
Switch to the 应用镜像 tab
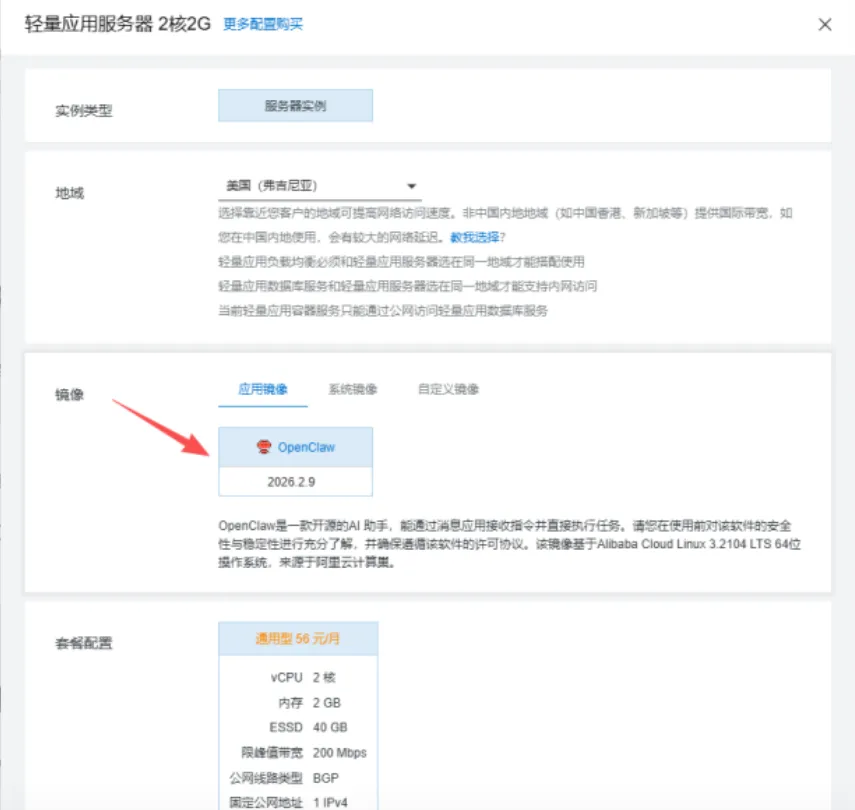pyautogui.click(x=263, y=389)
